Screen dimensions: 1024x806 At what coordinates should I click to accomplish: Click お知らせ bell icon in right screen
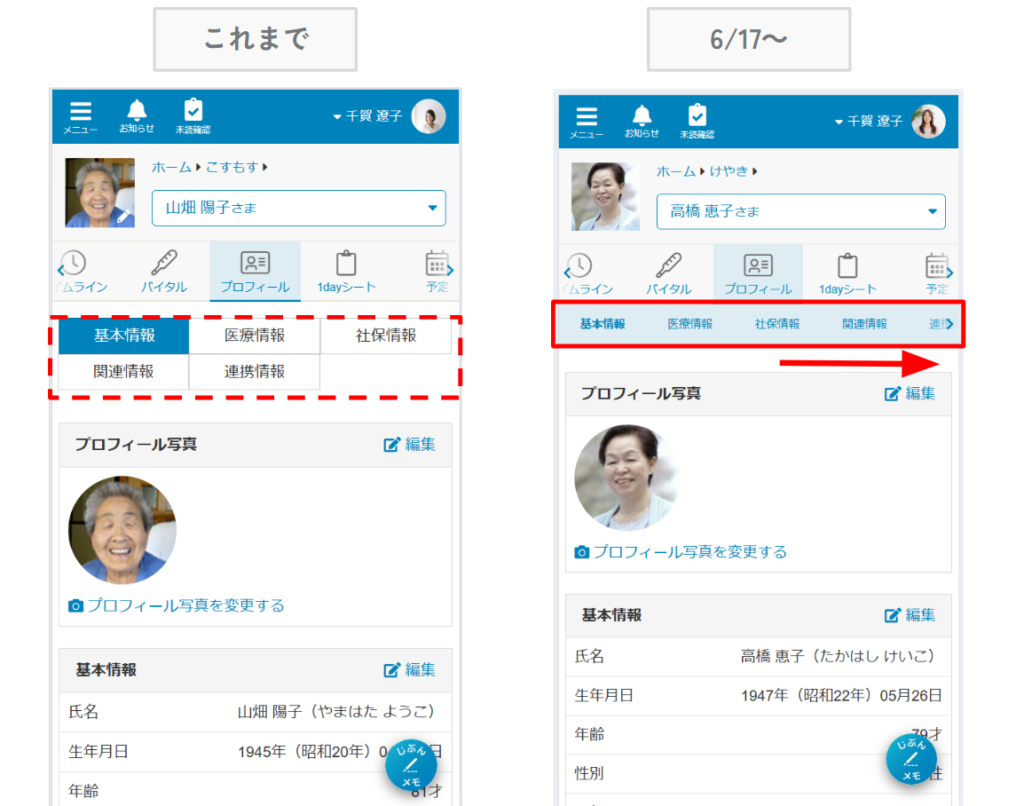coord(642,121)
